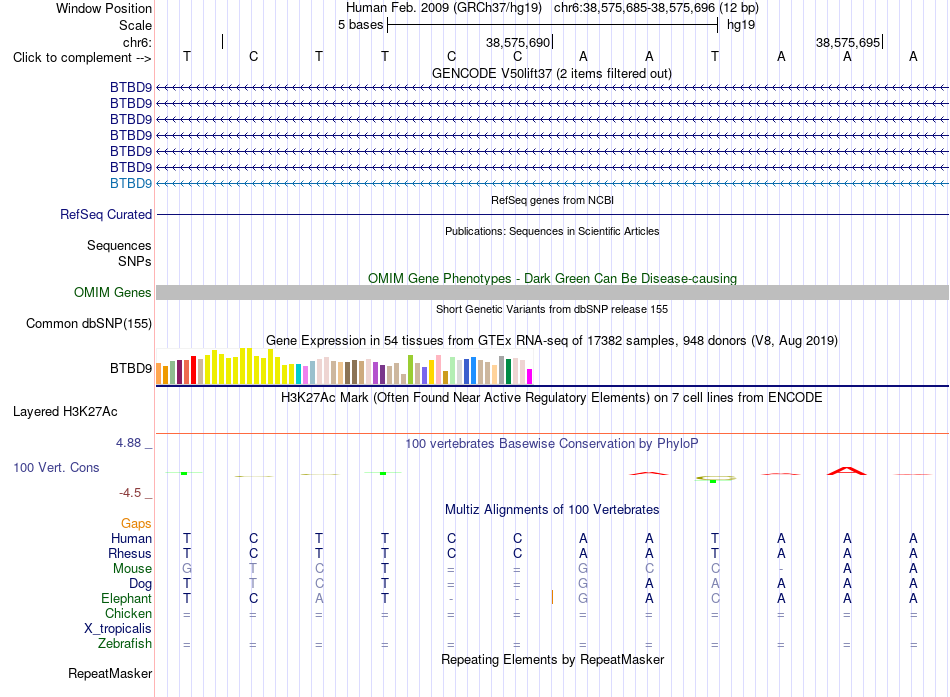Click the SNPs track label

click(x=135, y=261)
